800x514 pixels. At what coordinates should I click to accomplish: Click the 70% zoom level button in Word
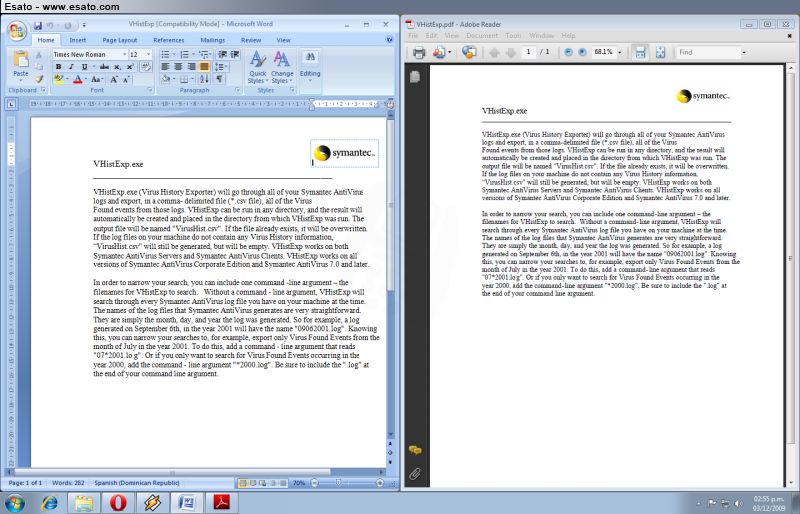click(299, 482)
